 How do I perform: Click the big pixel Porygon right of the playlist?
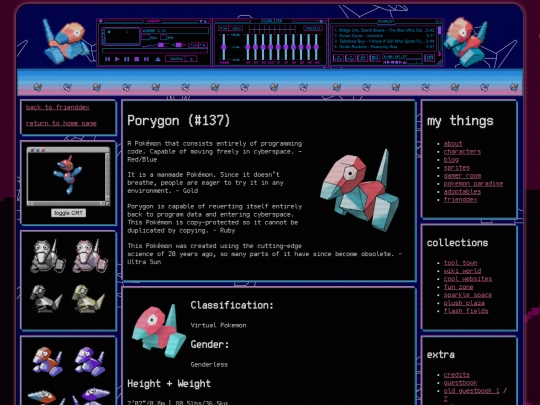coord(466,42)
